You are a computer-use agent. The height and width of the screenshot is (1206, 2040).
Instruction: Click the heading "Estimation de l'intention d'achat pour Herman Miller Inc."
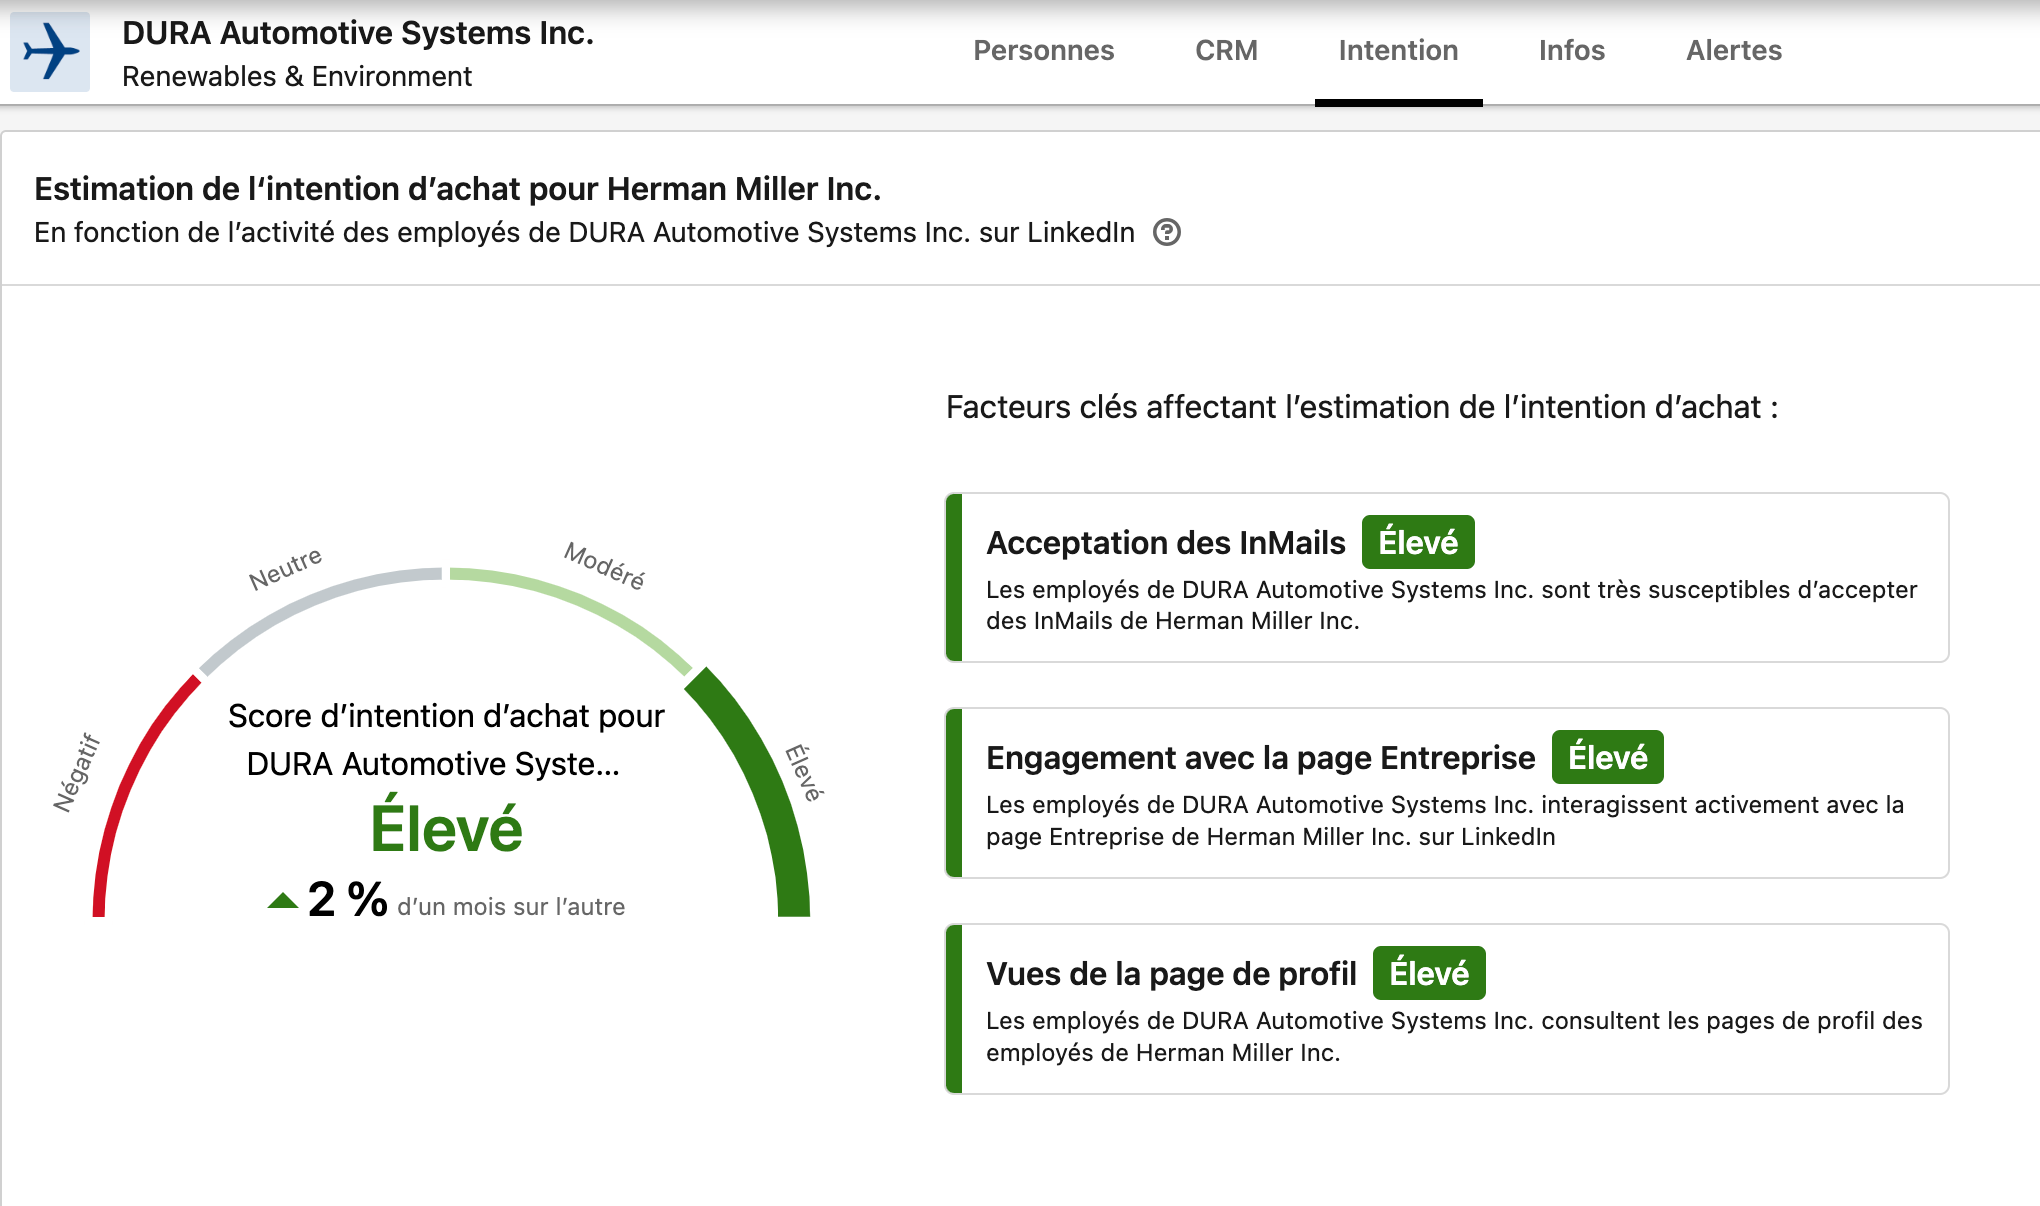click(x=458, y=188)
